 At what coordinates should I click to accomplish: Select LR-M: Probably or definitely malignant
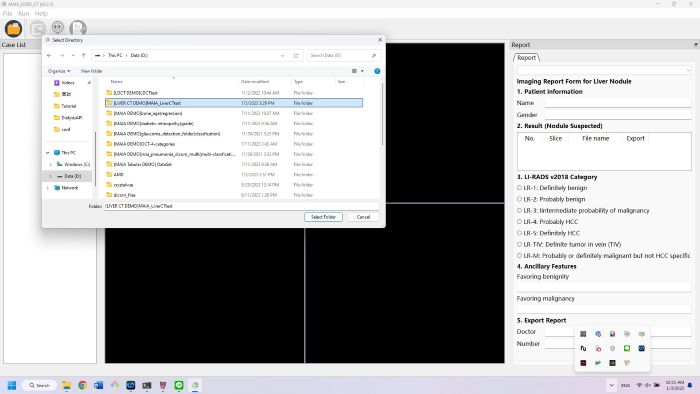tap(604, 256)
